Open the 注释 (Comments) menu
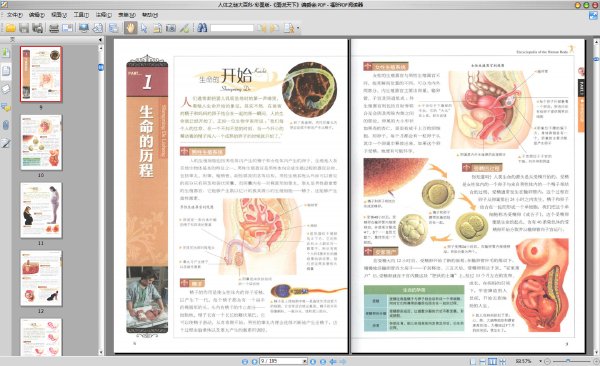The height and width of the screenshot is (366, 600). [x=103, y=15]
